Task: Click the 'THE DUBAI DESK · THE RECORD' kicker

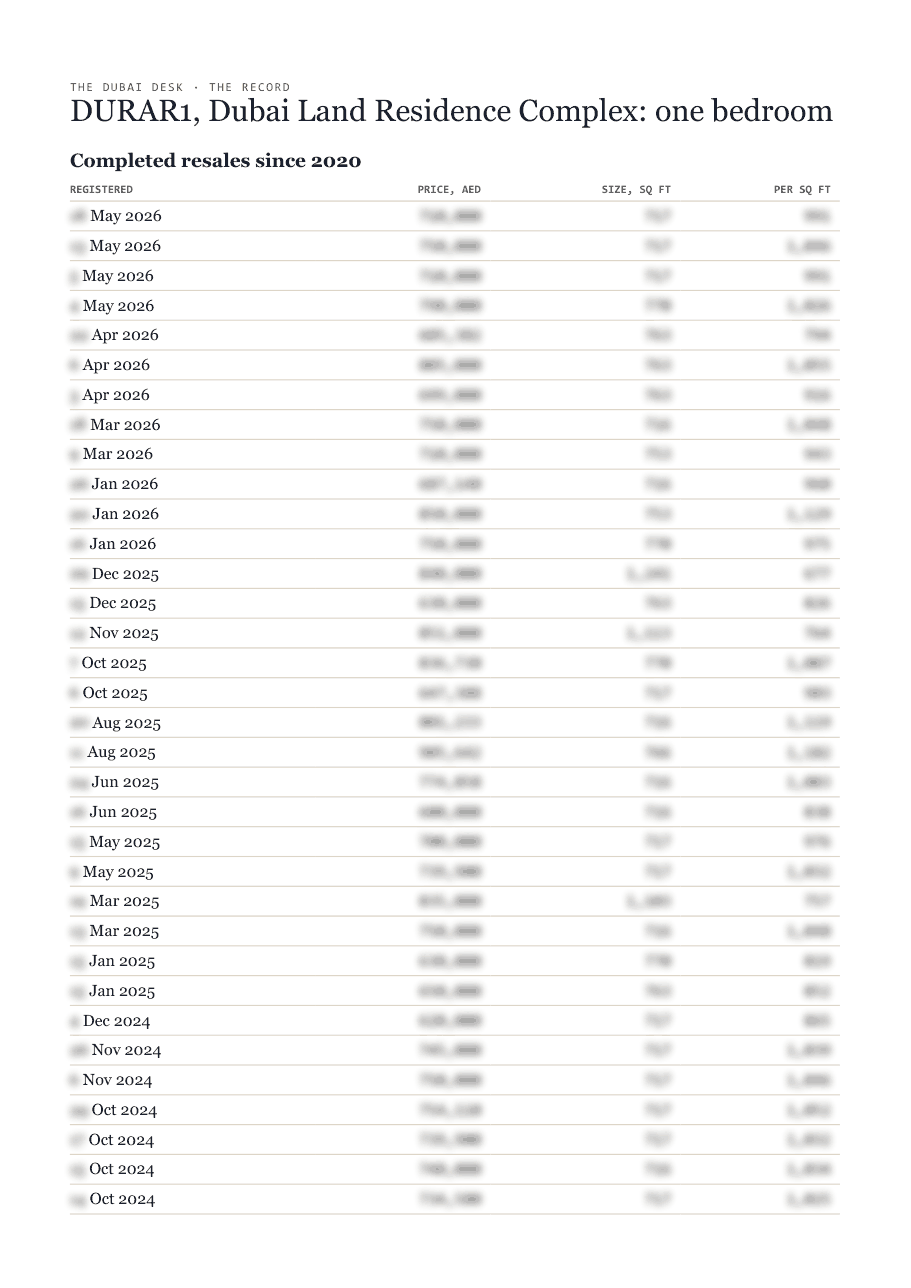Action: click(x=180, y=87)
